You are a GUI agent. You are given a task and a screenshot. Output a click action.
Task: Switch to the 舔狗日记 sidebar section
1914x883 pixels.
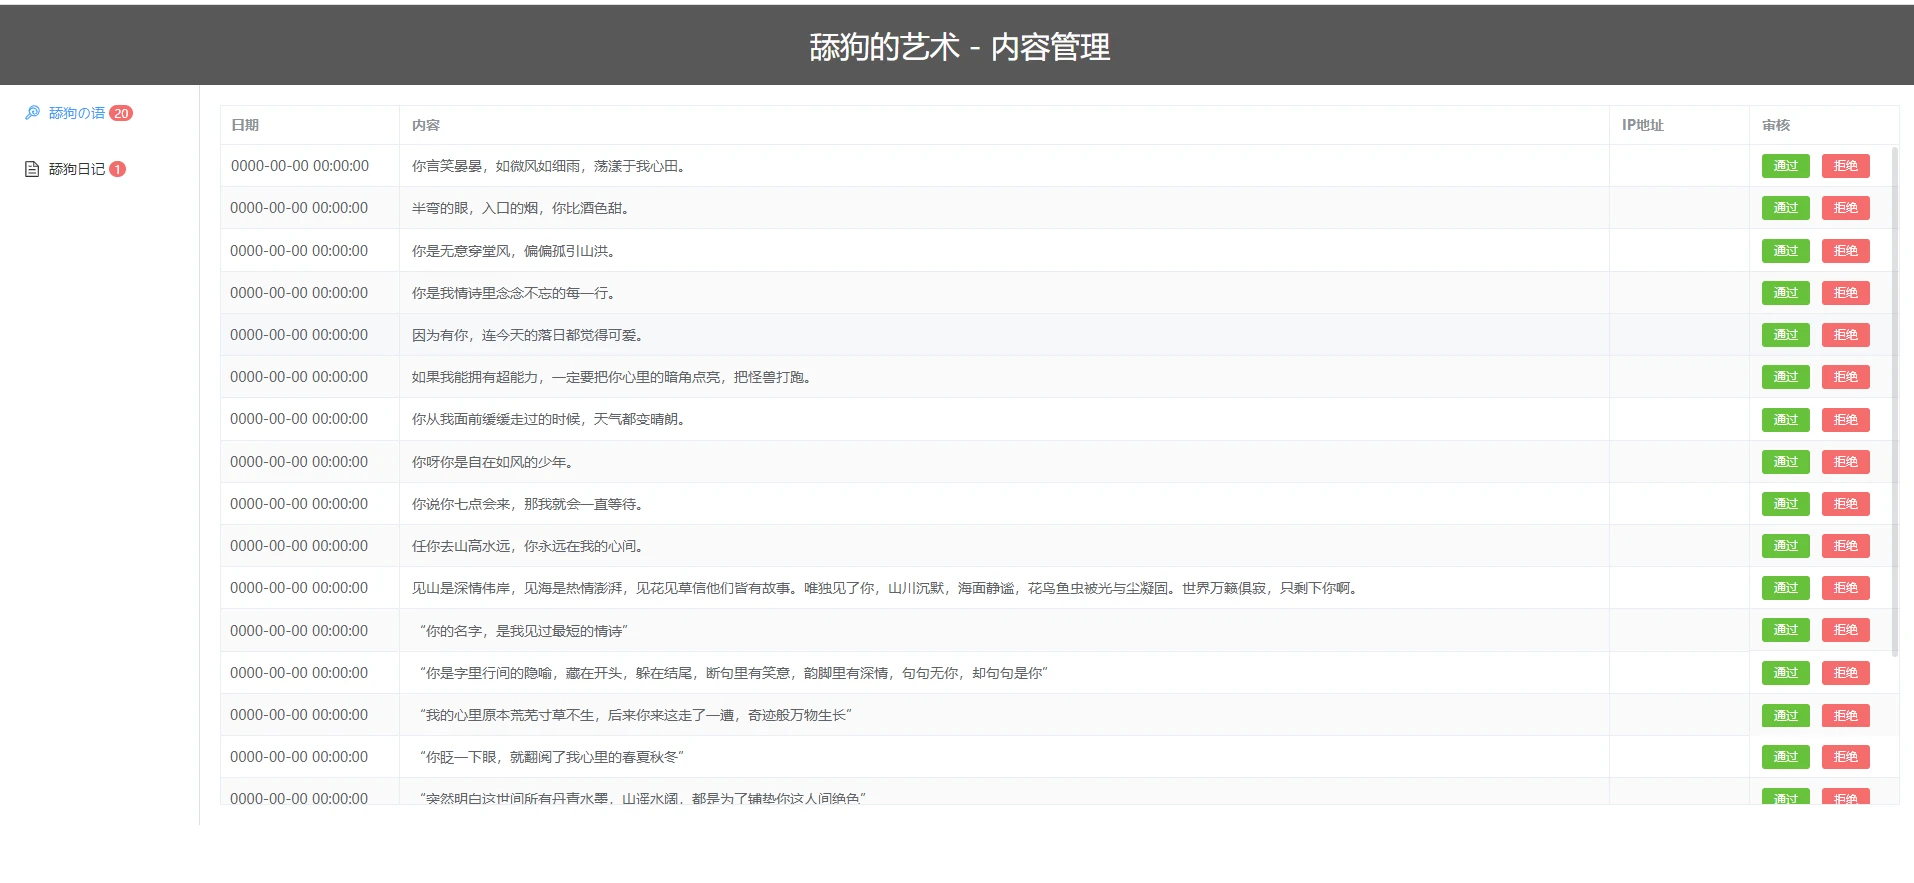[x=76, y=169]
